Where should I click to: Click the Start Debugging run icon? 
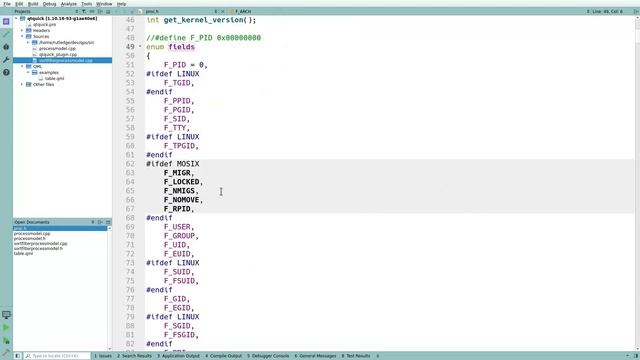(6, 340)
